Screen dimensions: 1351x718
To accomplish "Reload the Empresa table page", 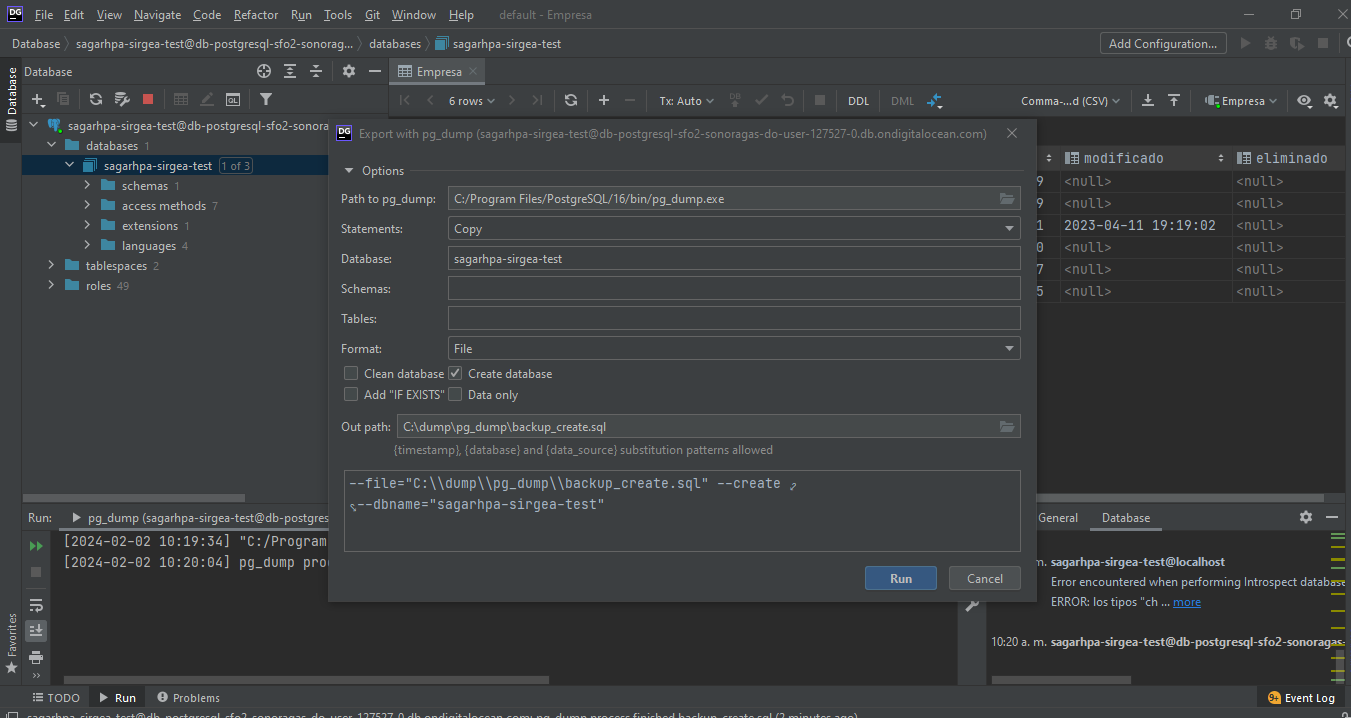I will pos(570,100).
